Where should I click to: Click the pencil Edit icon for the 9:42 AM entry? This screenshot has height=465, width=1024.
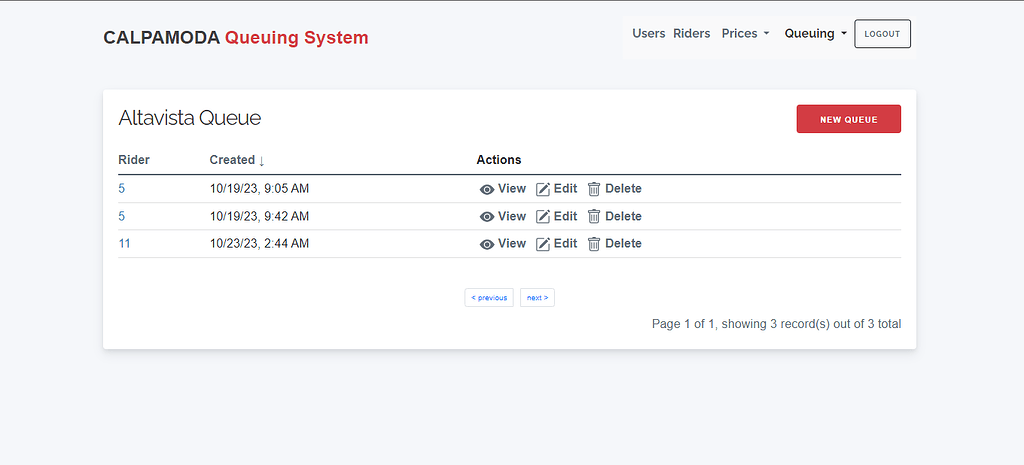click(543, 217)
